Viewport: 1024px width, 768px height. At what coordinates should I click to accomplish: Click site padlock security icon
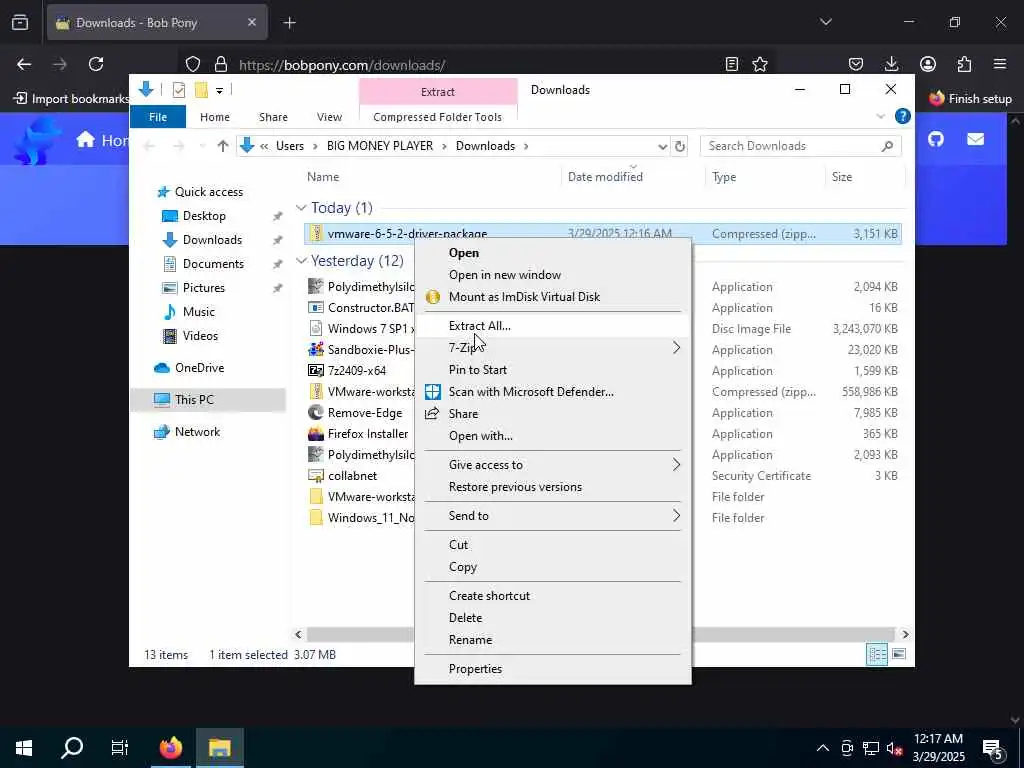tap(221, 64)
